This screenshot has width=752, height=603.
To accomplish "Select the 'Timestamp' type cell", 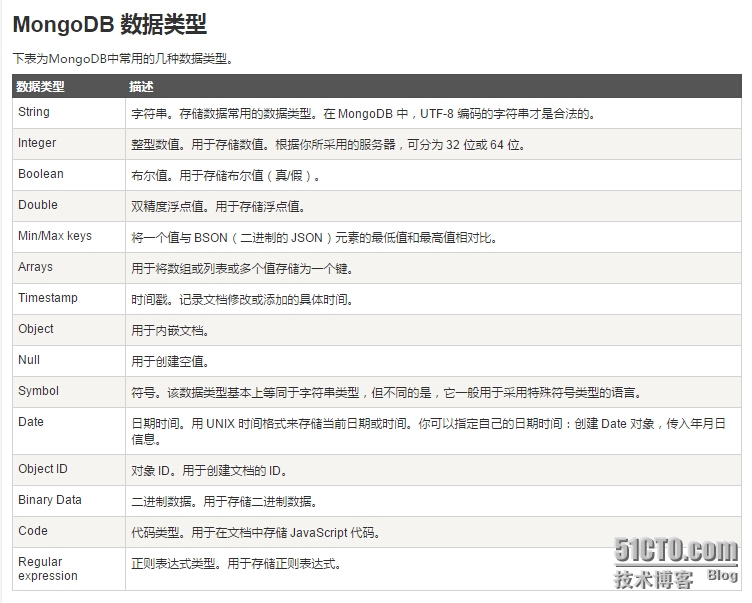I will click(69, 299).
